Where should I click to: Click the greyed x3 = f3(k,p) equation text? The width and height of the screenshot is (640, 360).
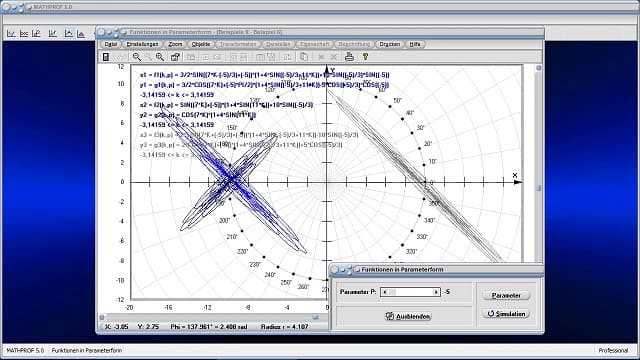click(249, 135)
